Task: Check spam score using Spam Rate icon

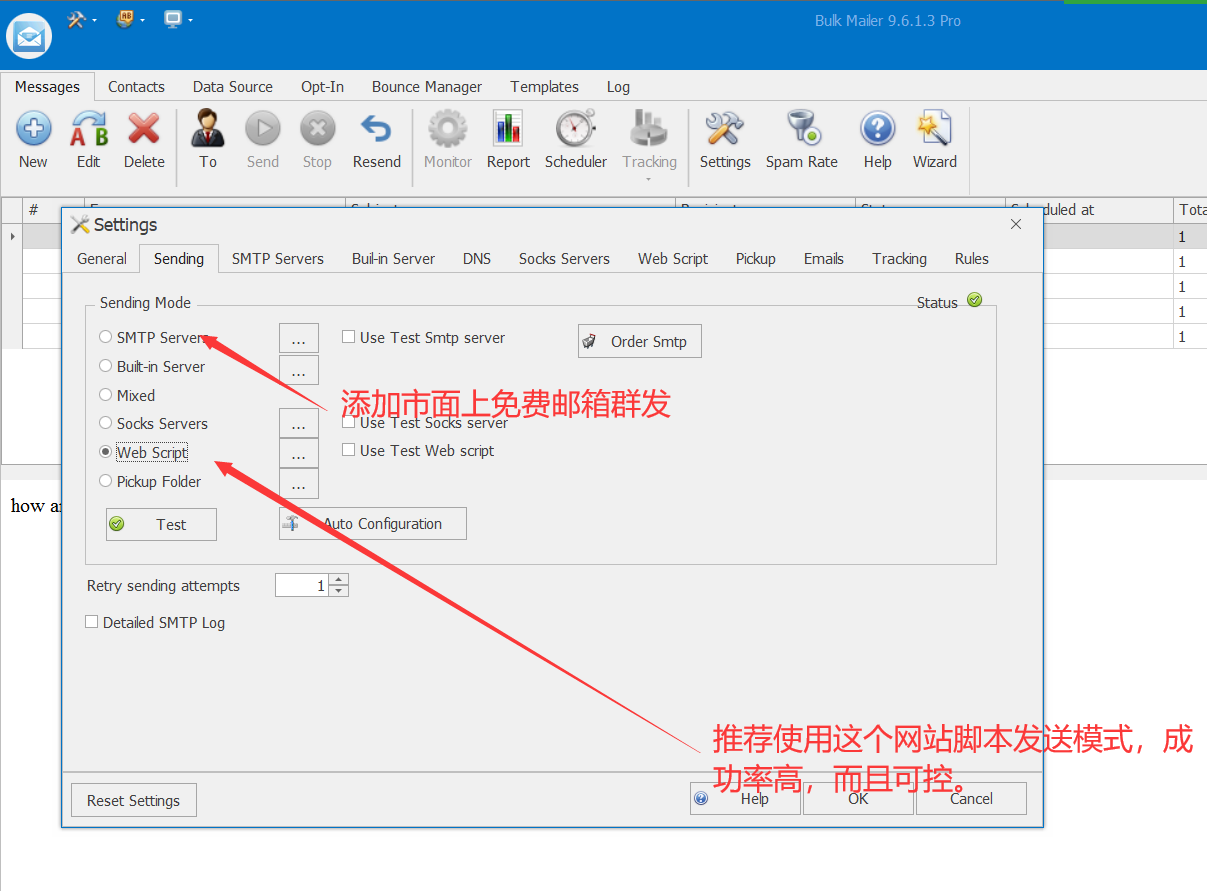Action: [801, 140]
